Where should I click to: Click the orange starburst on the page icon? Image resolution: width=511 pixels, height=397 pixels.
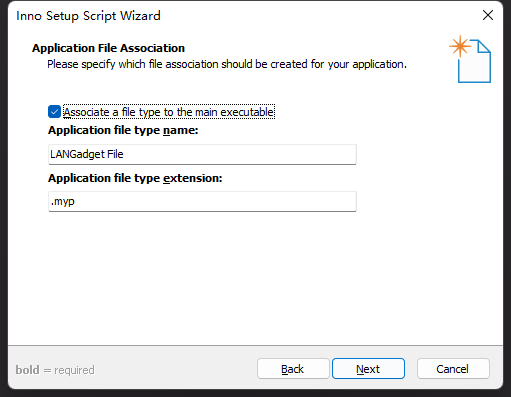(x=460, y=46)
